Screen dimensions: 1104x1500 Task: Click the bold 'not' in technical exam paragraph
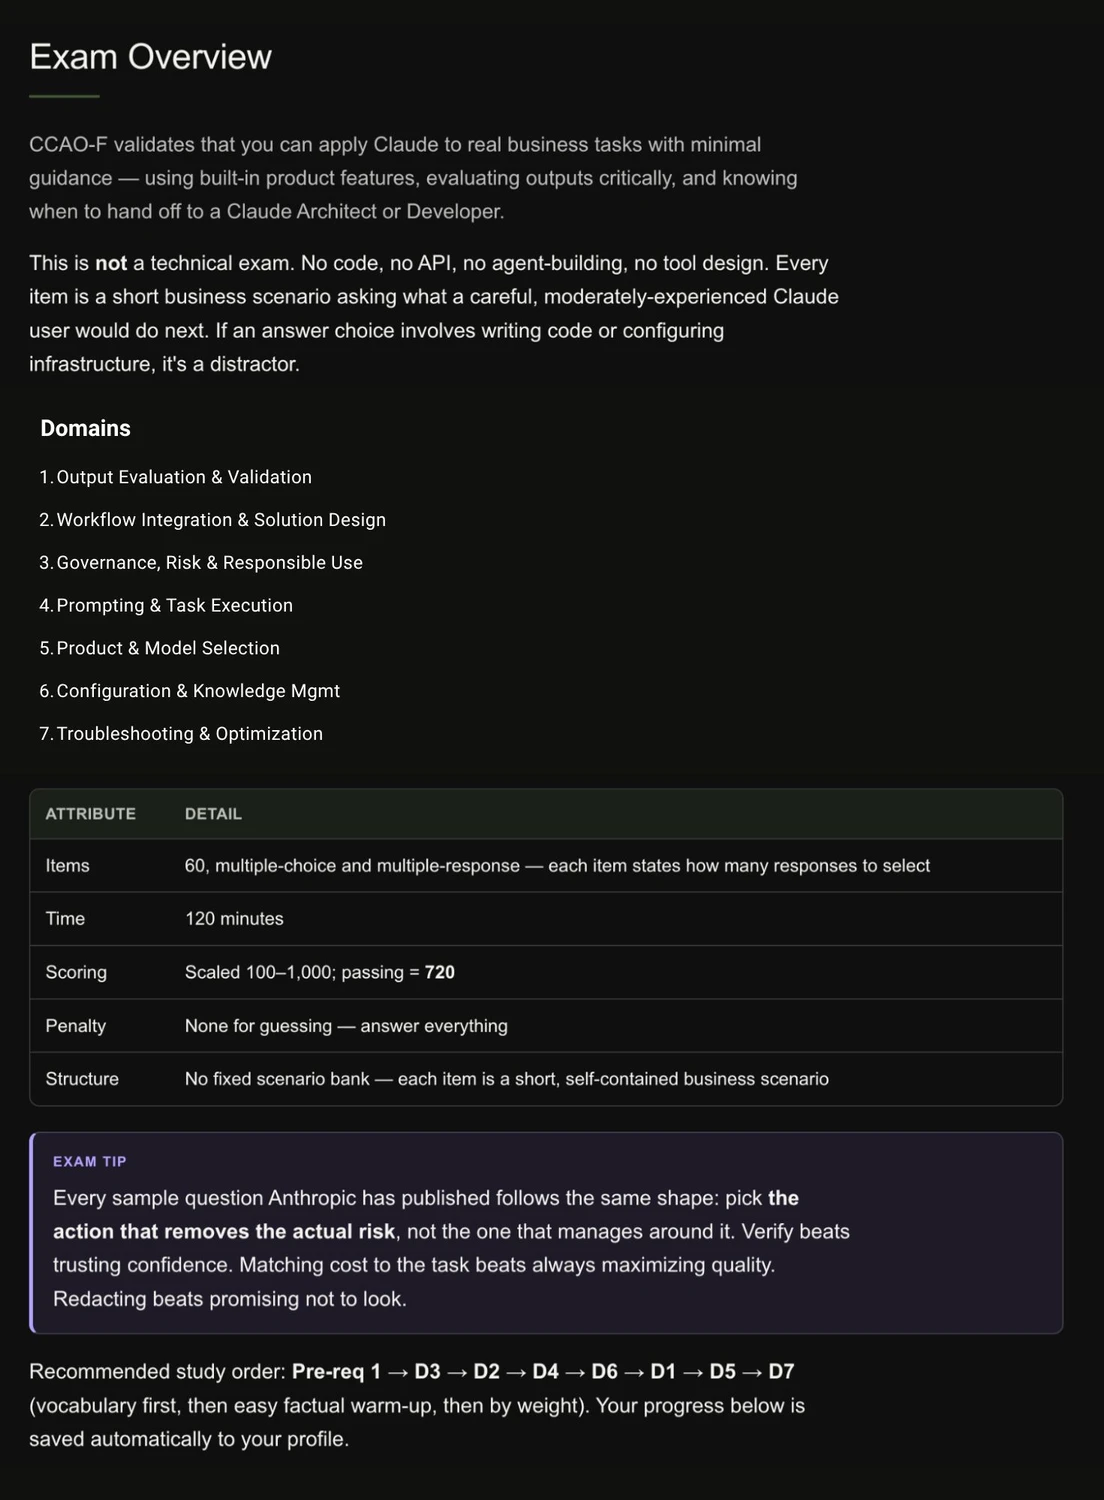coord(111,263)
